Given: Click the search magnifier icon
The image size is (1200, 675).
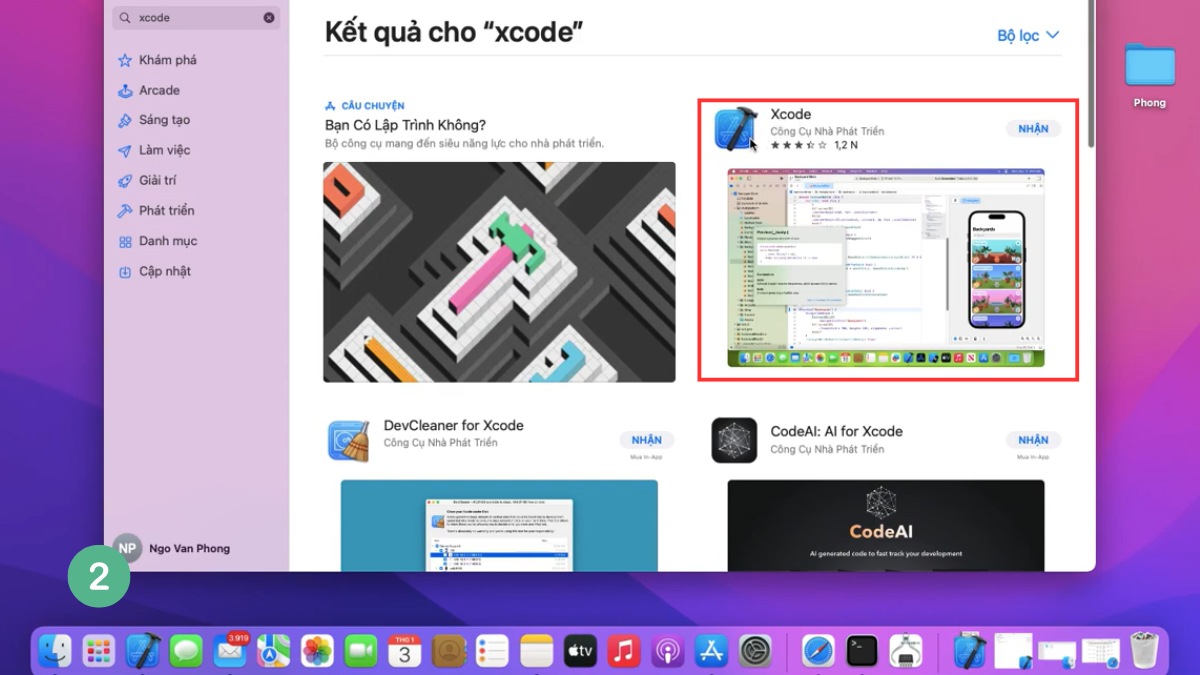Looking at the screenshot, I should (125, 18).
